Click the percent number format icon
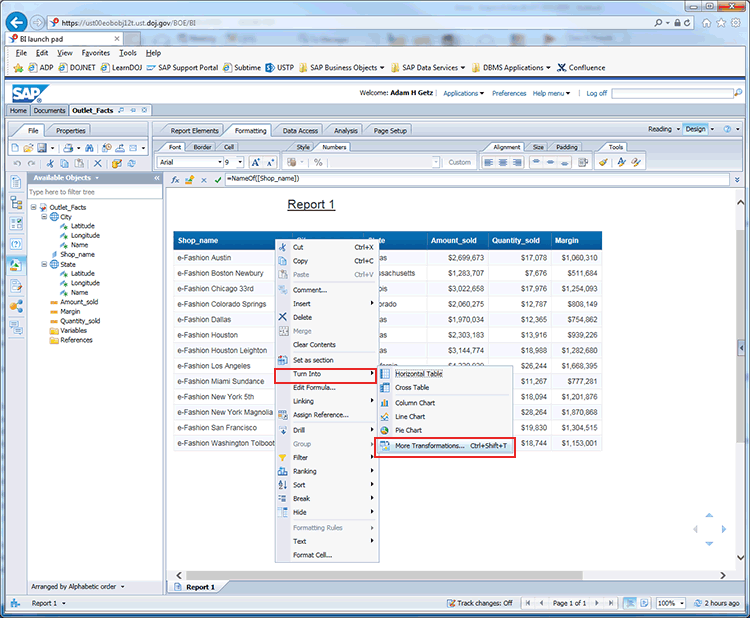This screenshot has width=750, height=618. tap(318, 163)
